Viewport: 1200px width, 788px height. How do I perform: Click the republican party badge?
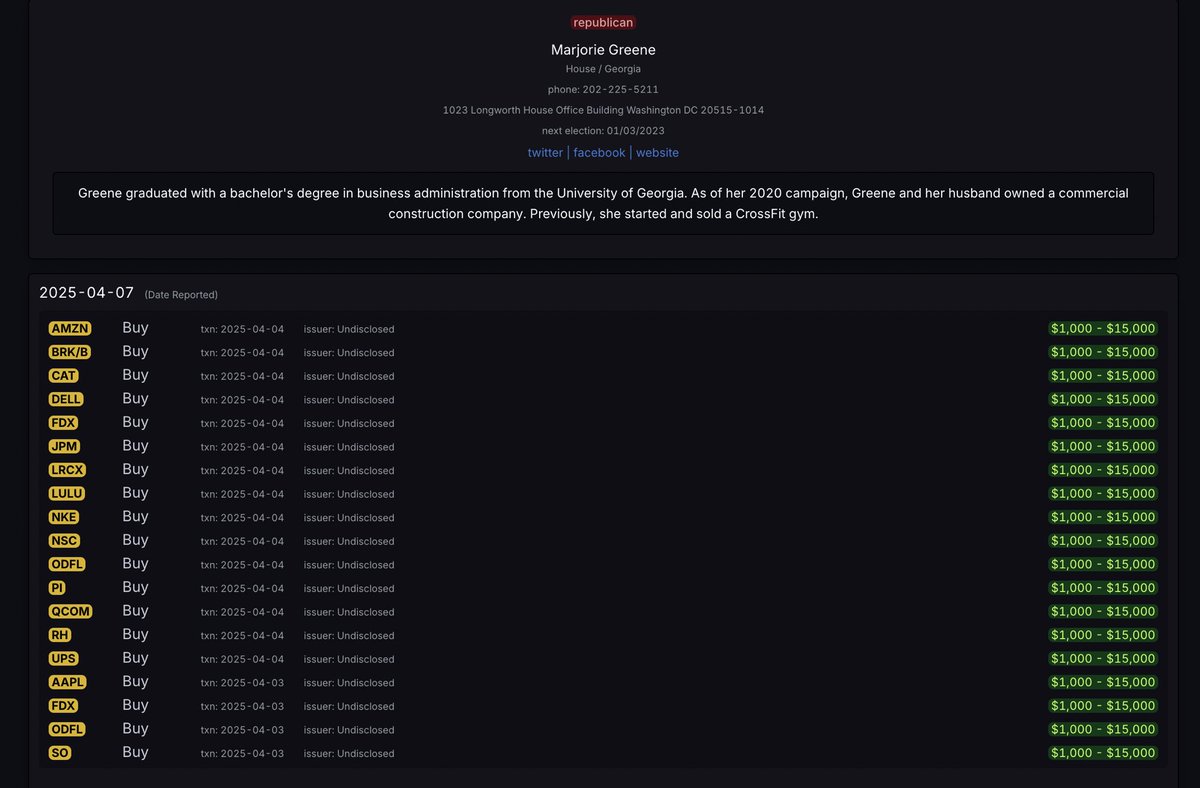[603, 22]
